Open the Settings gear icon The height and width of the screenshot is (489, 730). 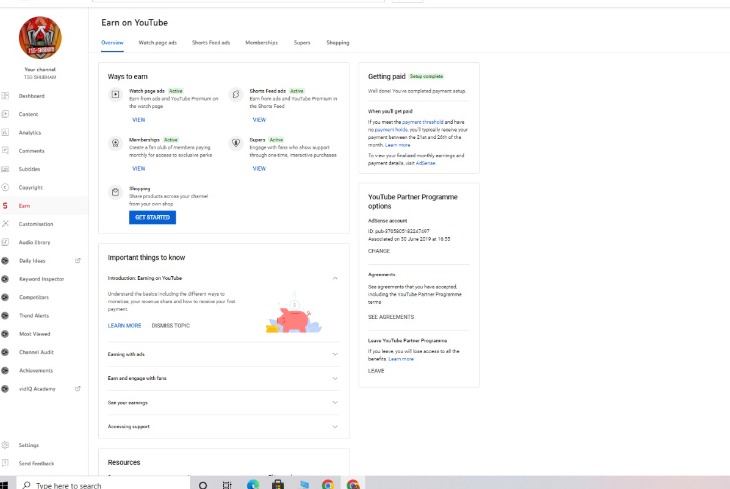click(5, 445)
